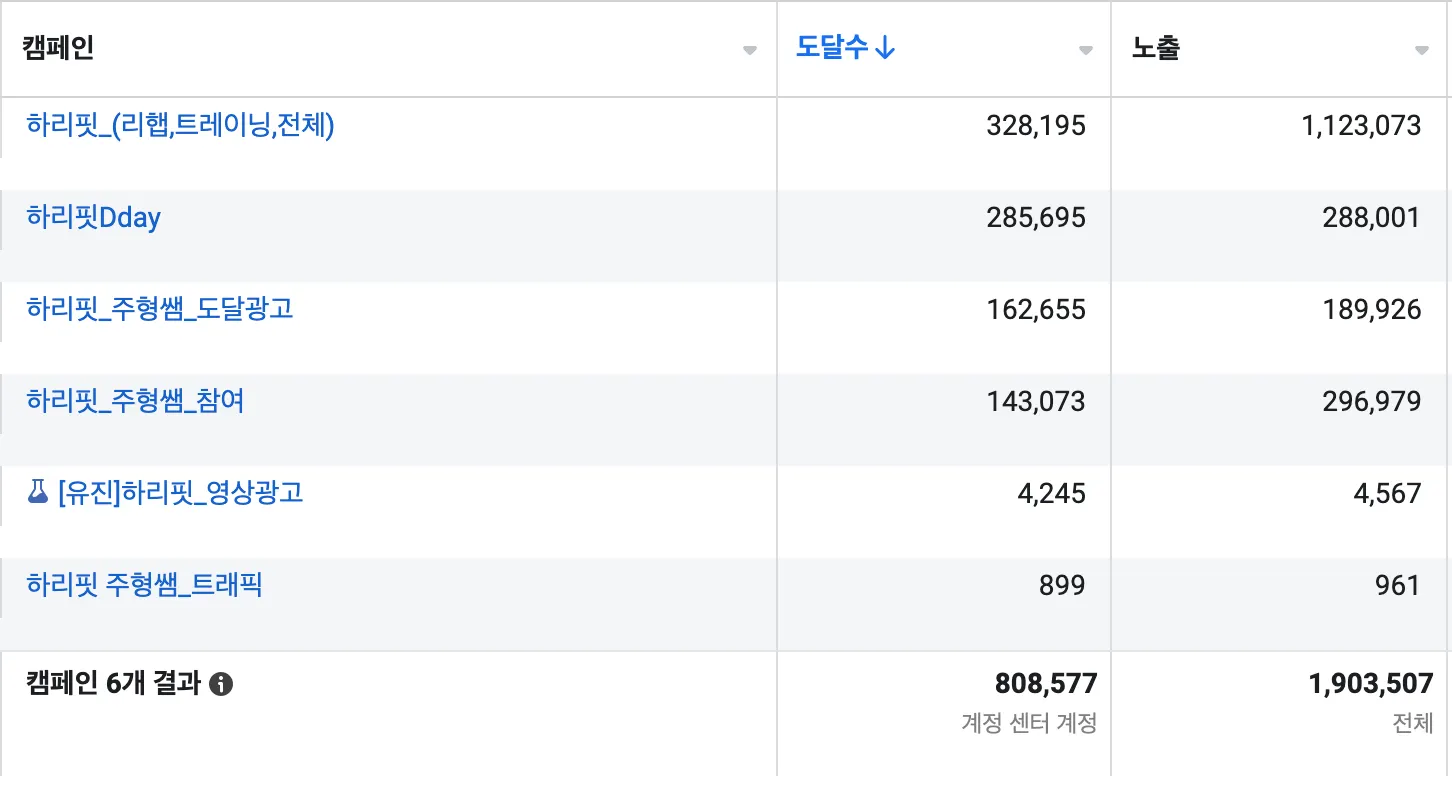Open the 노출 column dropdown arrow
Image resolution: width=1452 pixels, height=788 pixels.
click(x=1421, y=51)
